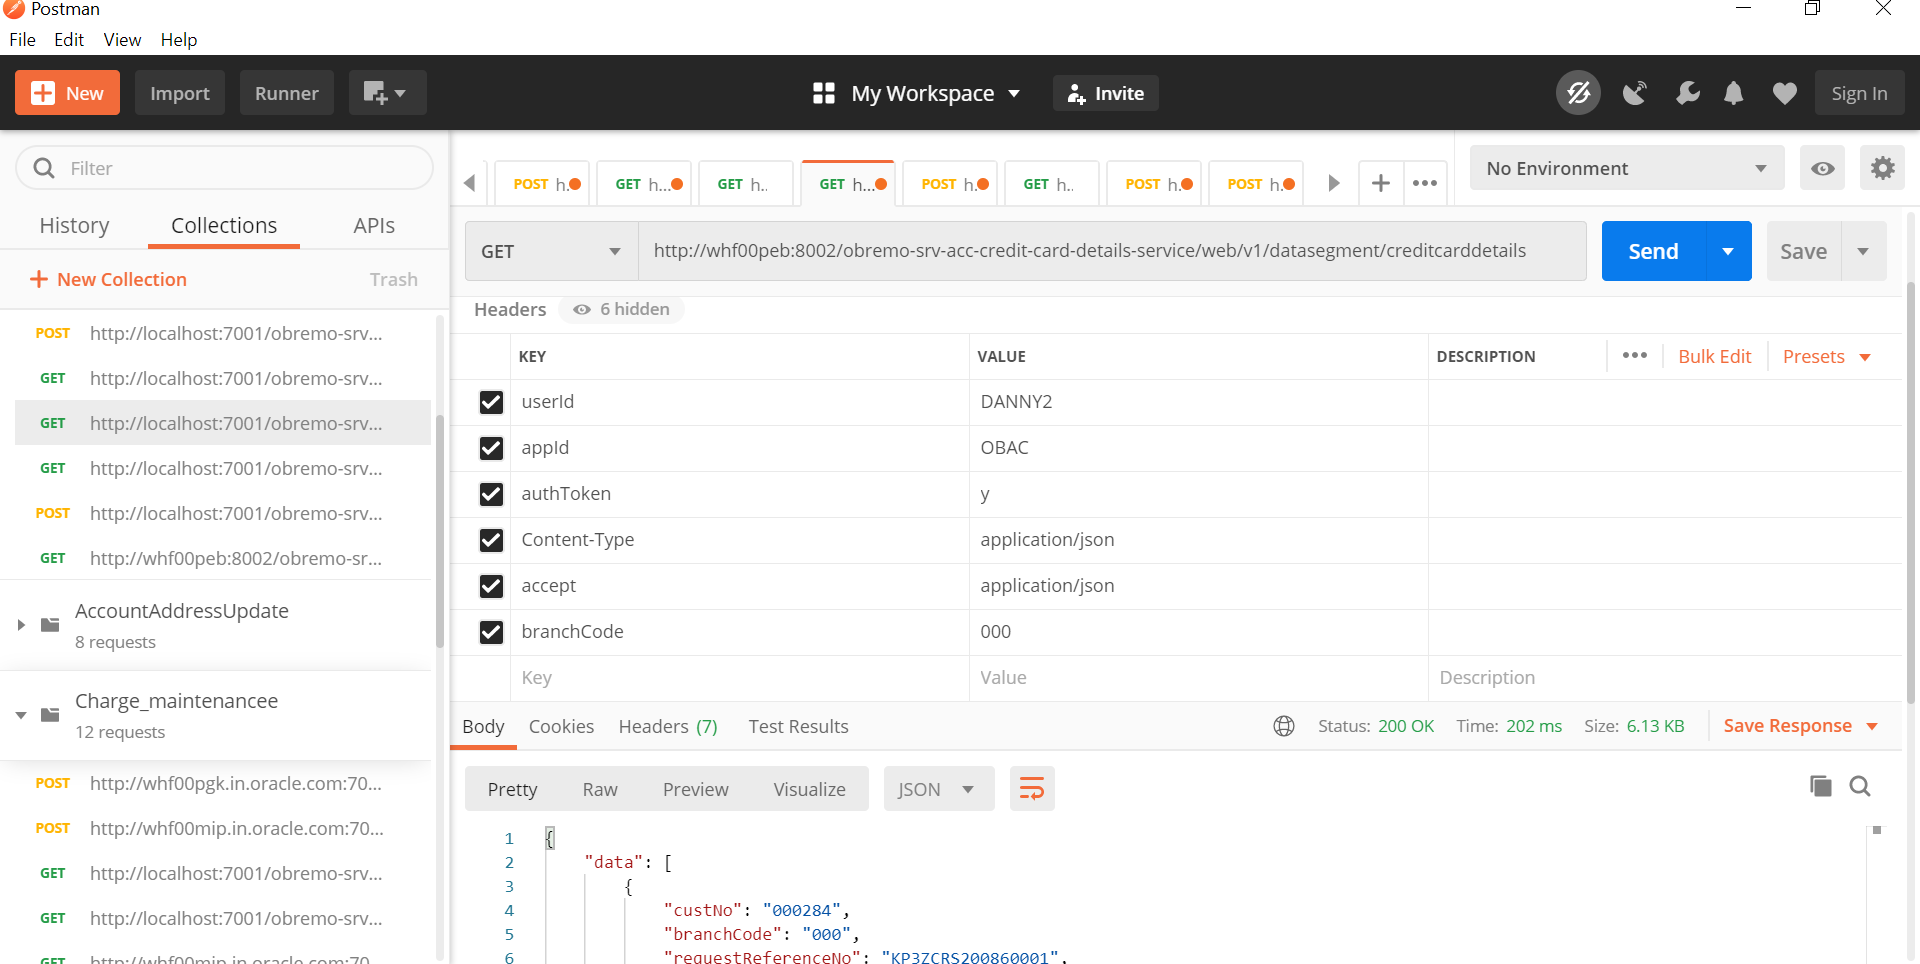Uncheck the authToken header checkbox
The width and height of the screenshot is (1920, 964).
coord(491,494)
